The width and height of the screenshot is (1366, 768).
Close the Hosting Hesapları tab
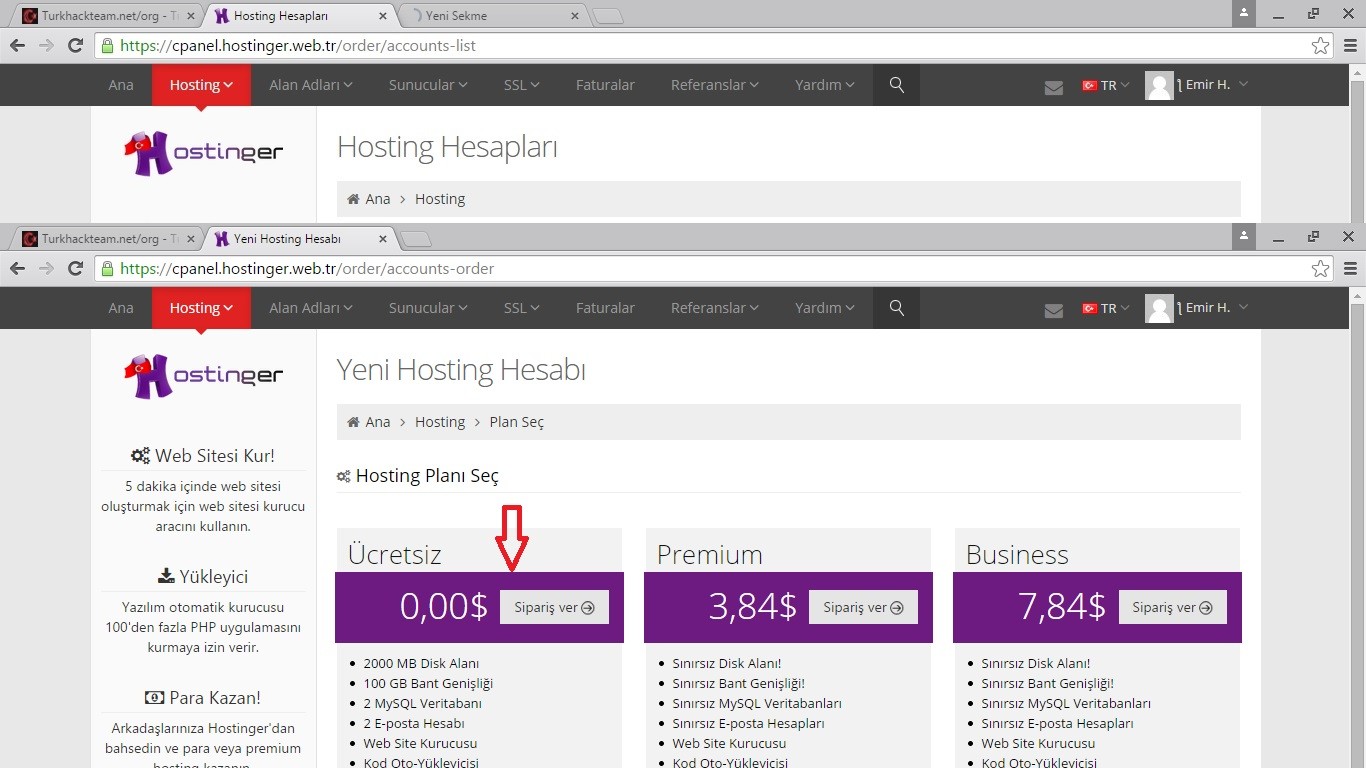(383, 16)
